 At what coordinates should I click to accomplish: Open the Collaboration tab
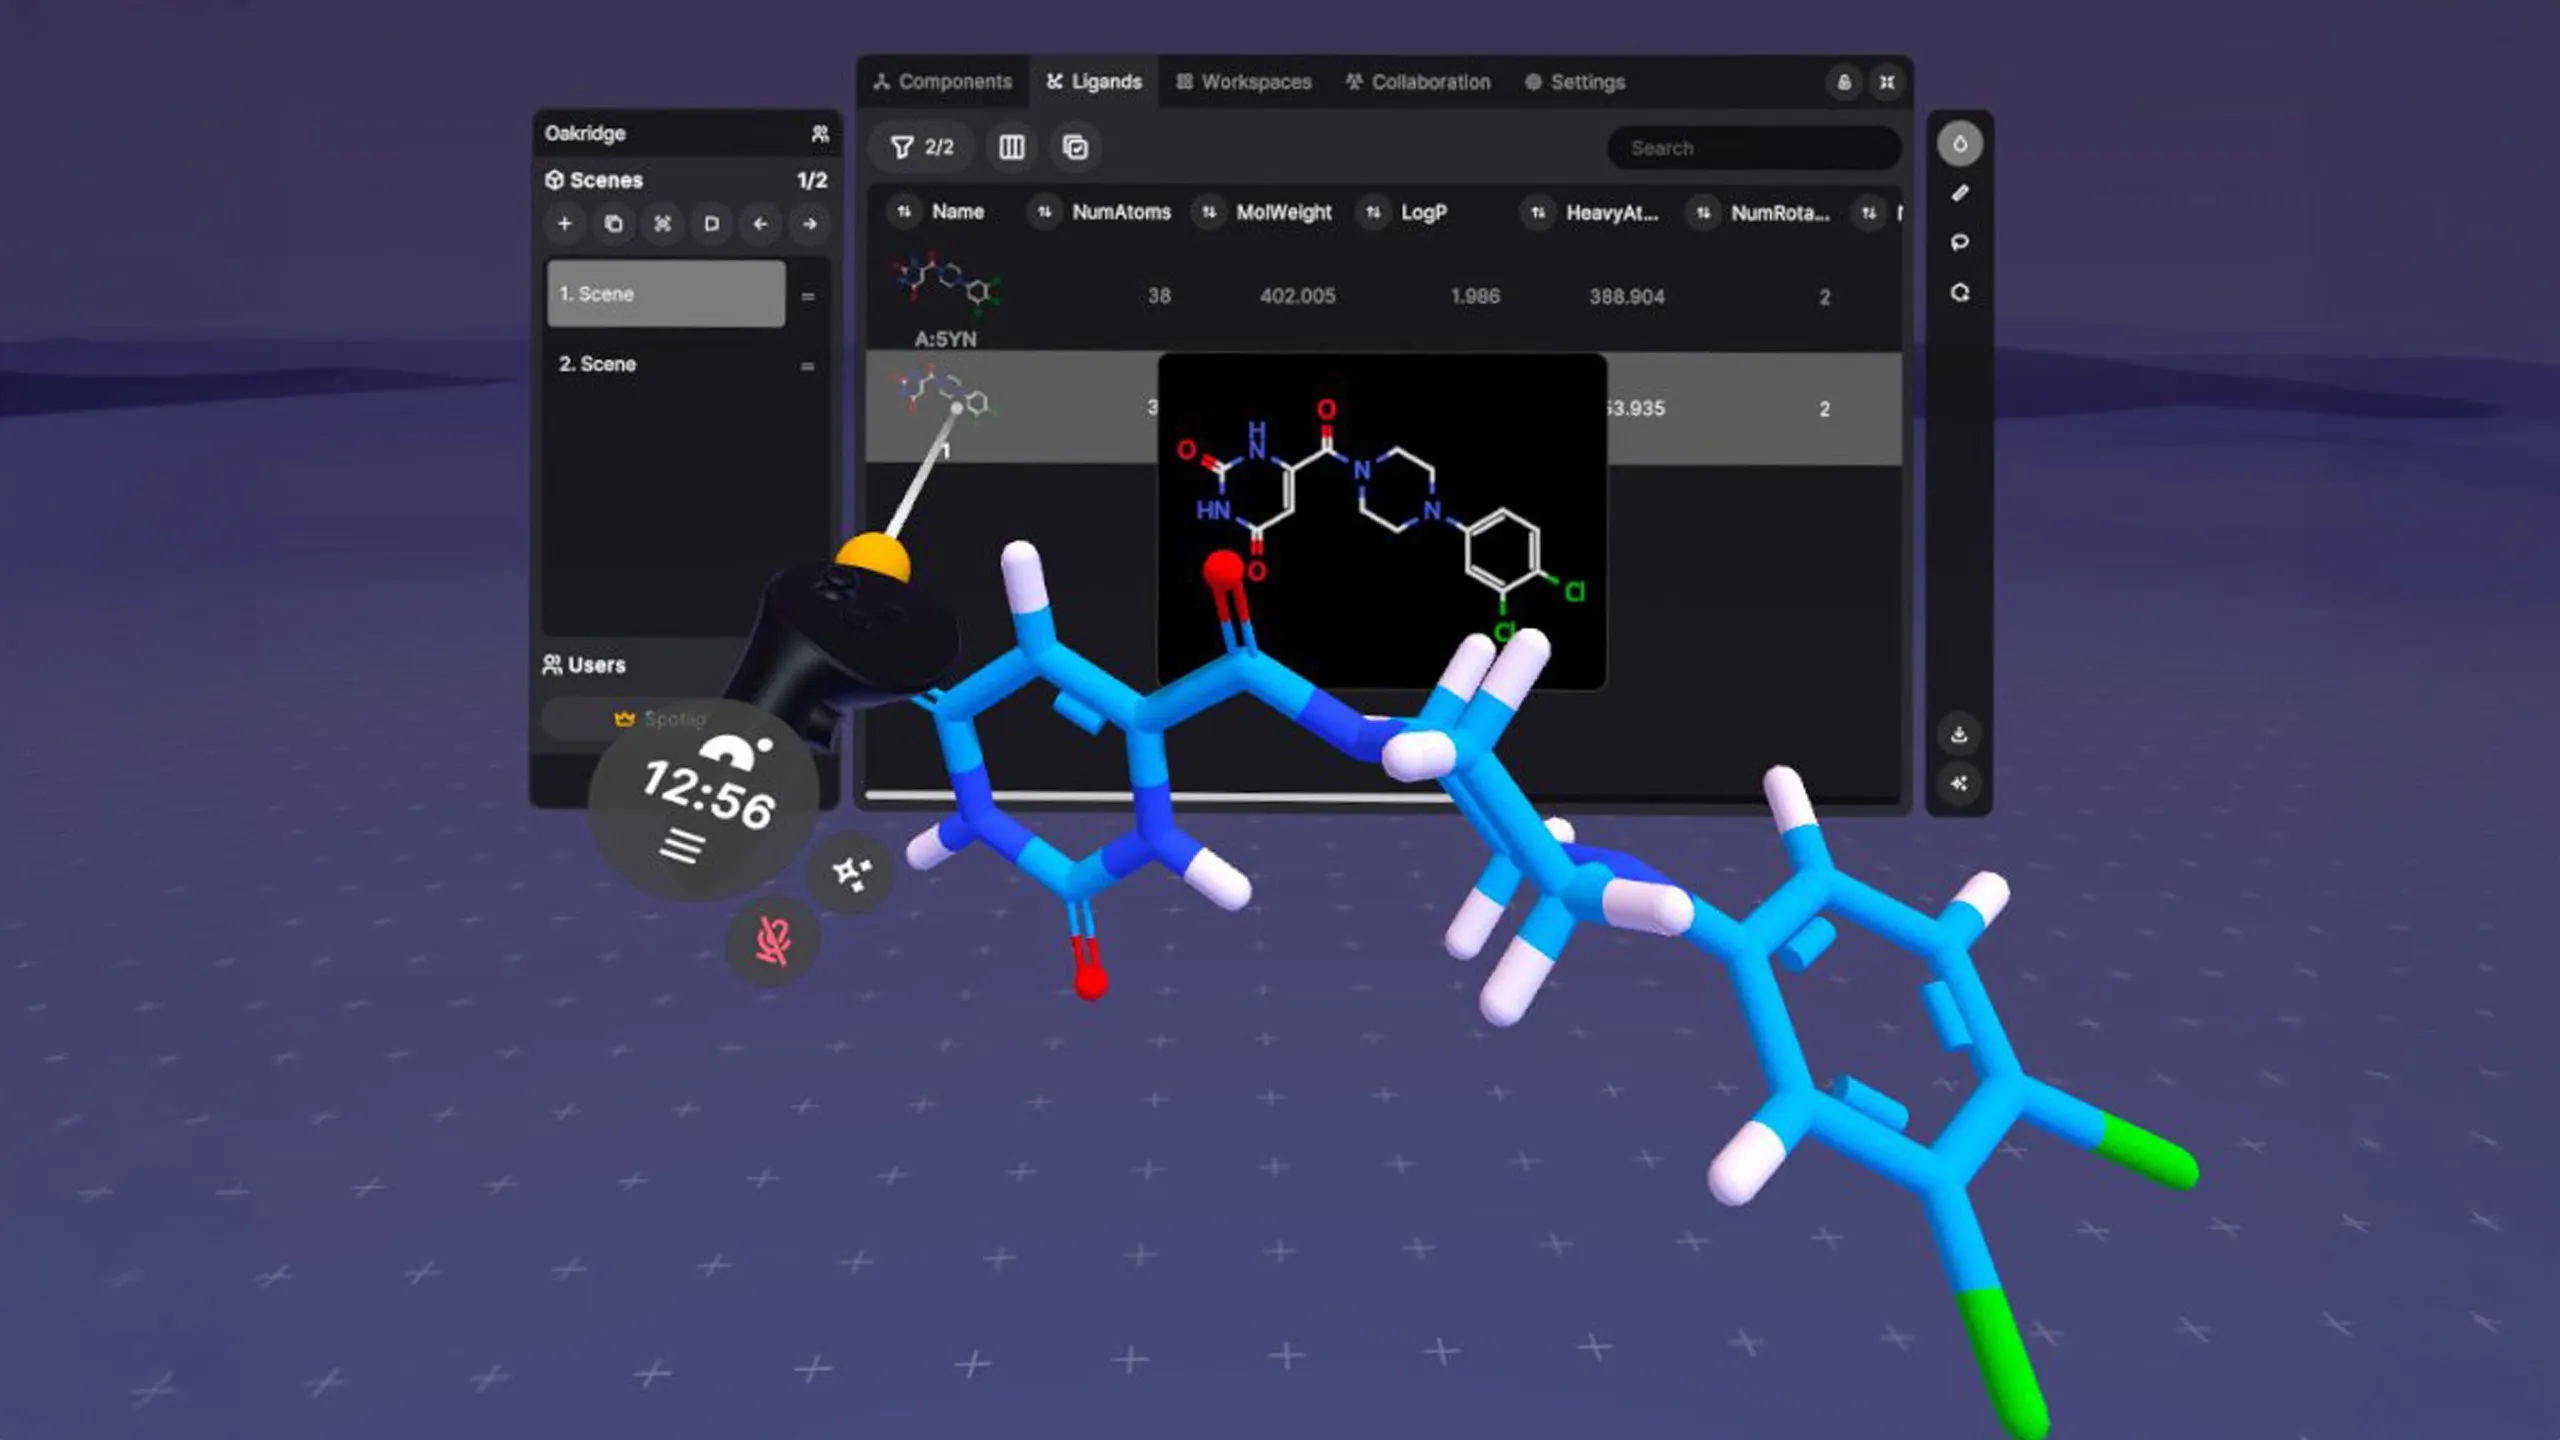click(1417, 82)
